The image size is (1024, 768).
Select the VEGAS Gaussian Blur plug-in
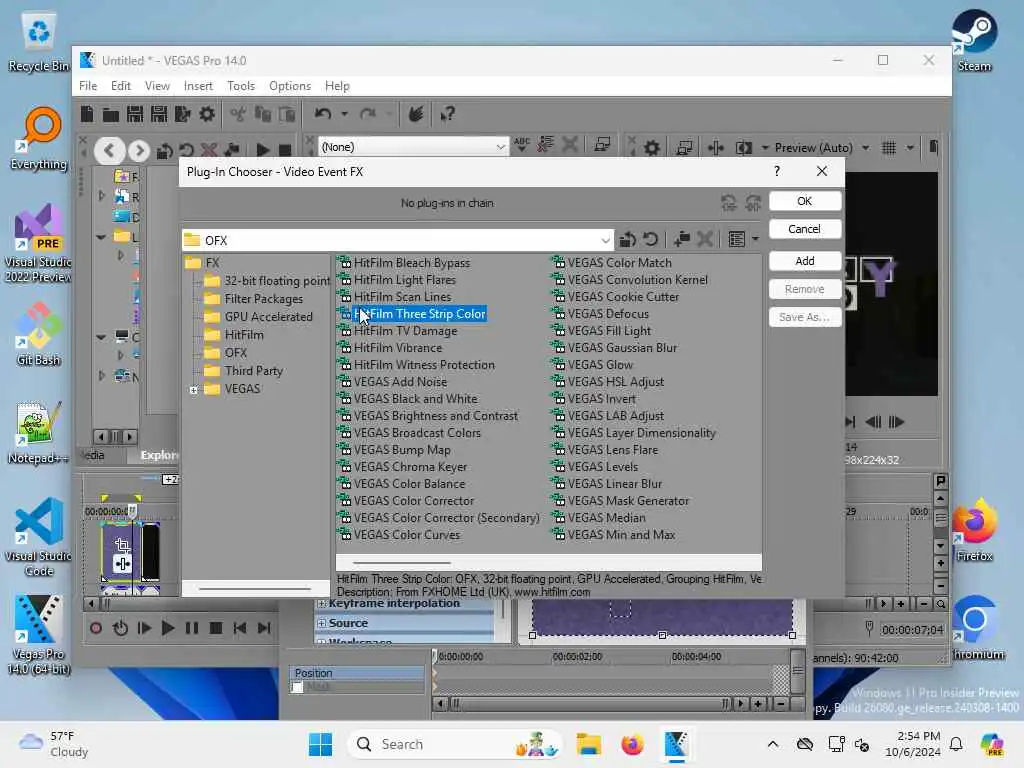click(x=622, y=348)
